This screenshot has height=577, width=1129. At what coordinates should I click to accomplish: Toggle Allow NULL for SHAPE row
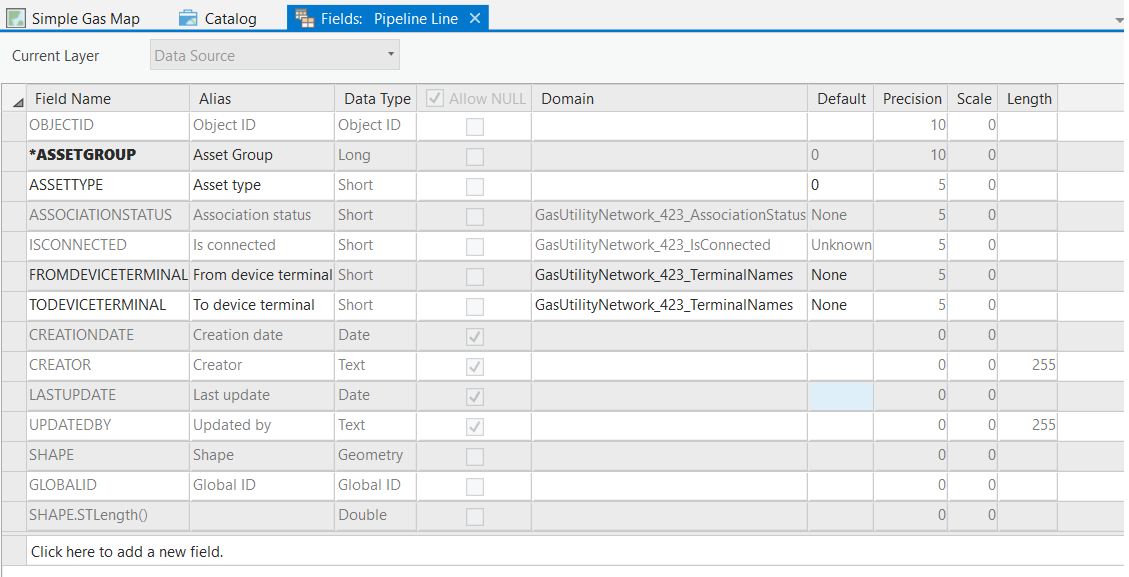click(x=474, y=457)
